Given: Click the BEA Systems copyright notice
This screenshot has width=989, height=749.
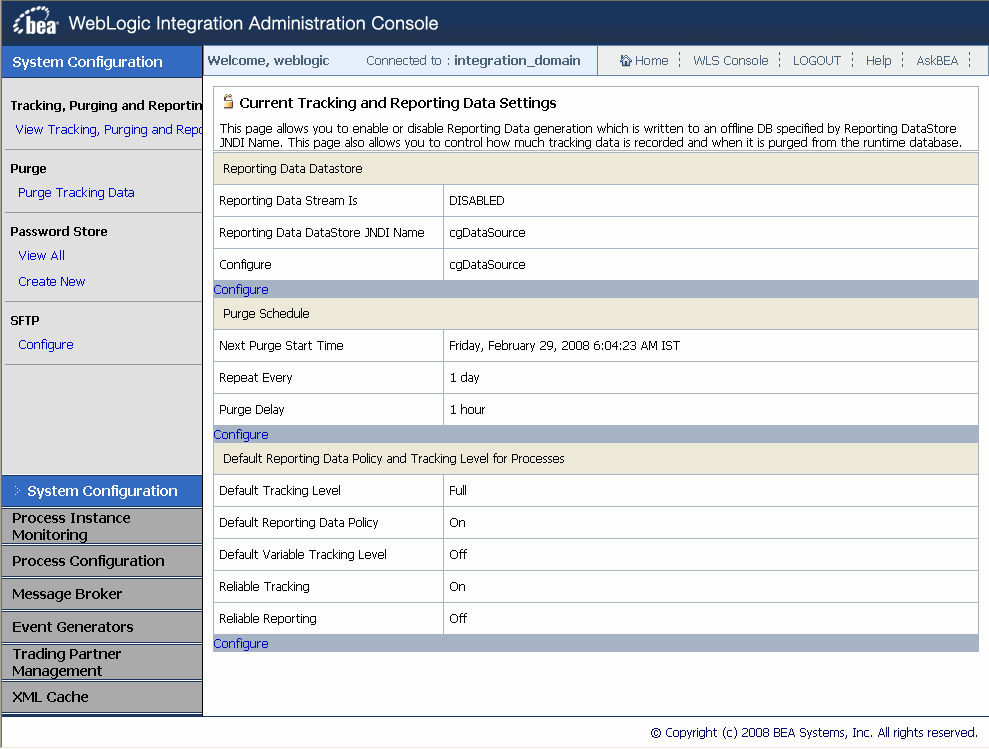Looking at the screenshot, I should (814, 733).
